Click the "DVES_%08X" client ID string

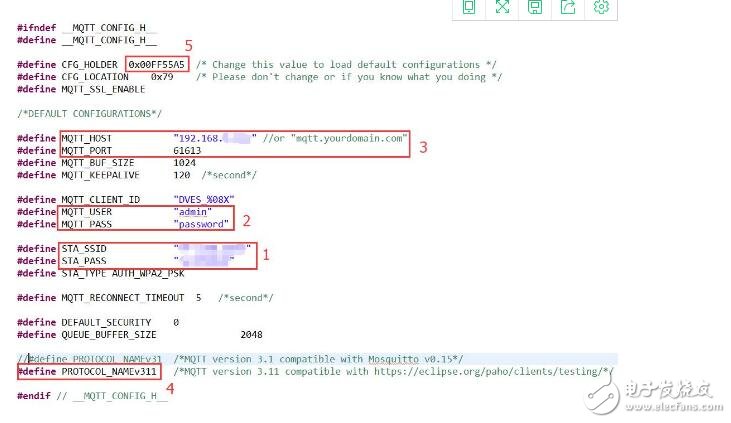coord(207,199)
